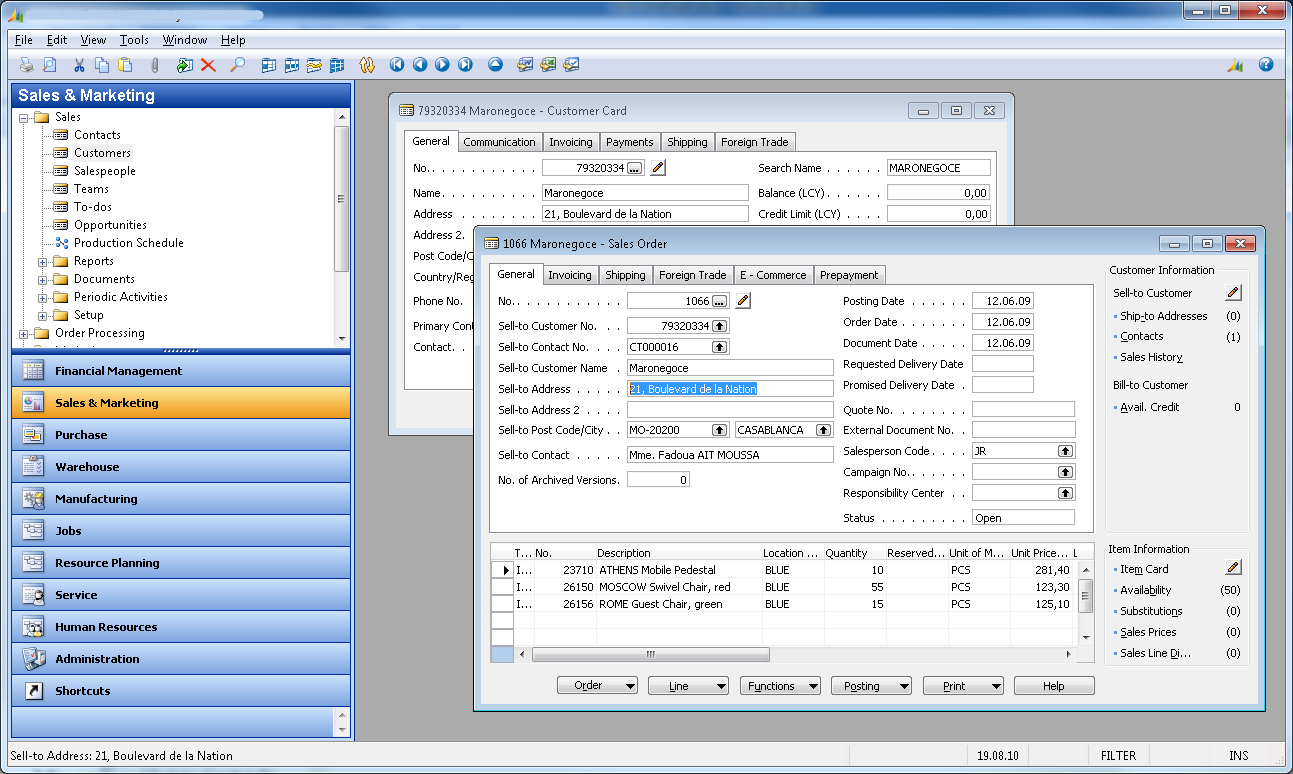
Task: Click pencil icon beside Sell-to Customer
Action: pos(1234,293)
